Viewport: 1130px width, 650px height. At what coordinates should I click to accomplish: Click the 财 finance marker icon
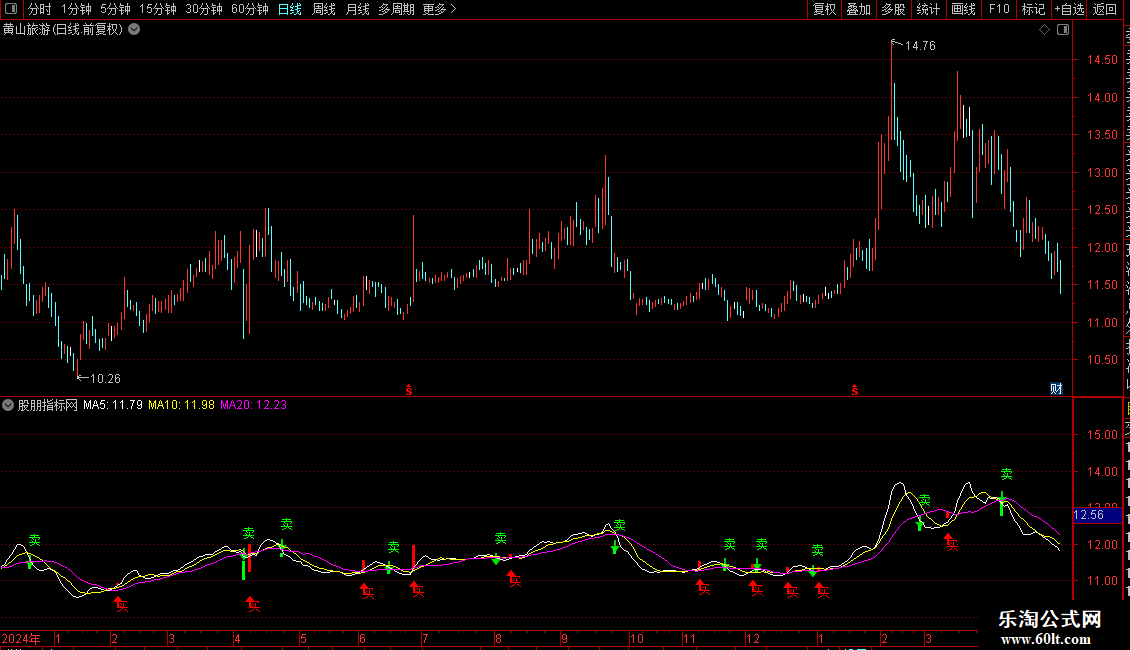click(x=1056, y=389)
